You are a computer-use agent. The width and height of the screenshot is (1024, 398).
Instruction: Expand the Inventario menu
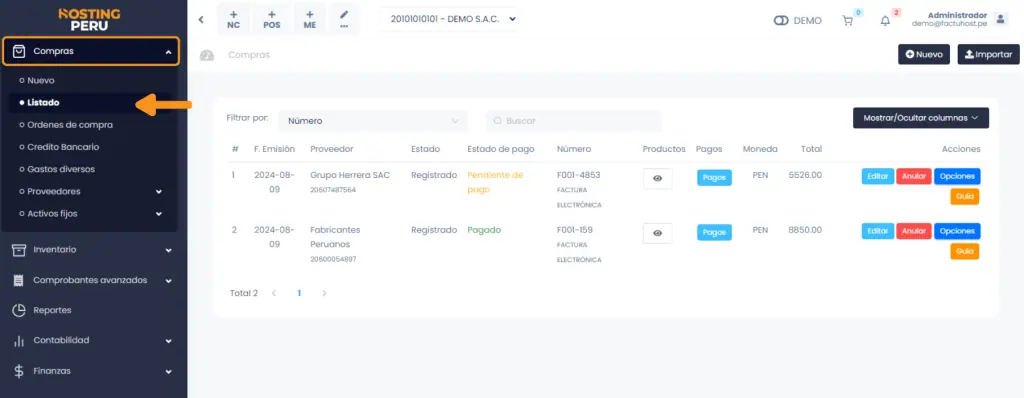(x=168, y=250)
